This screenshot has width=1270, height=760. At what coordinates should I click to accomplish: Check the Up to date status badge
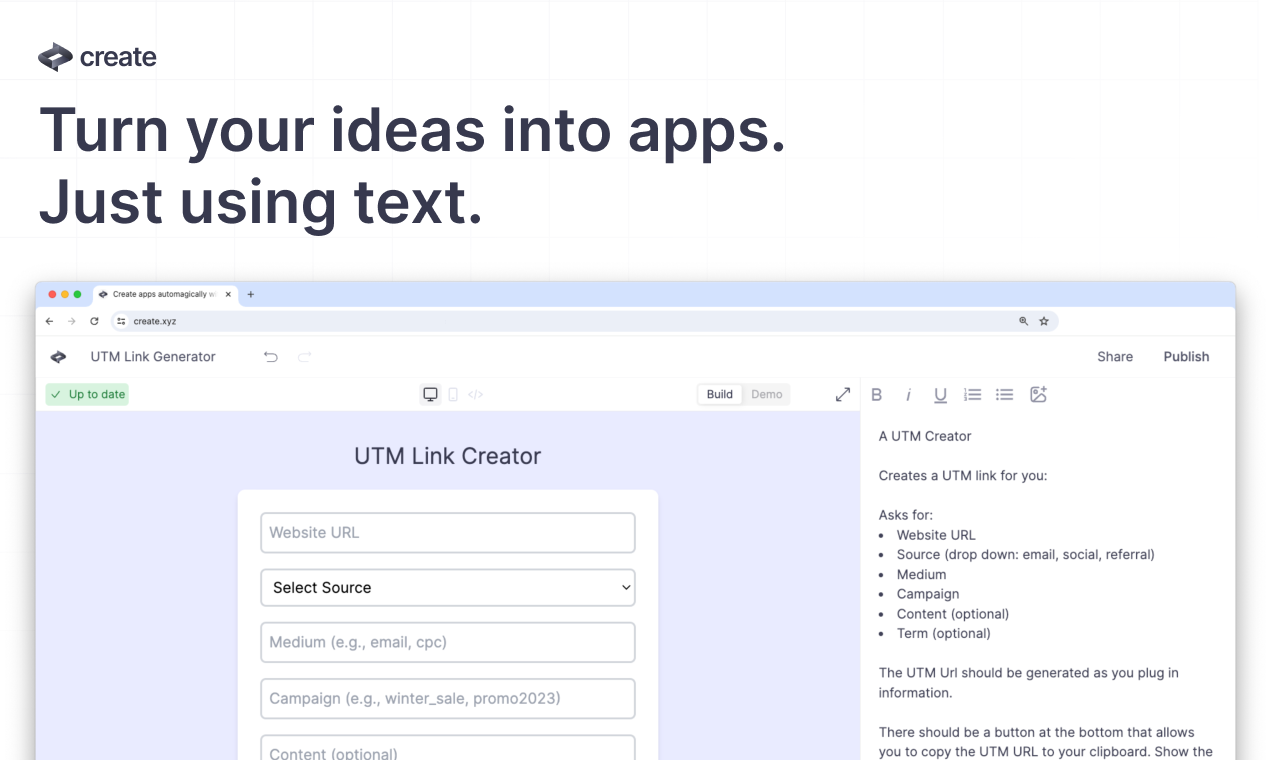click(86, 394)
